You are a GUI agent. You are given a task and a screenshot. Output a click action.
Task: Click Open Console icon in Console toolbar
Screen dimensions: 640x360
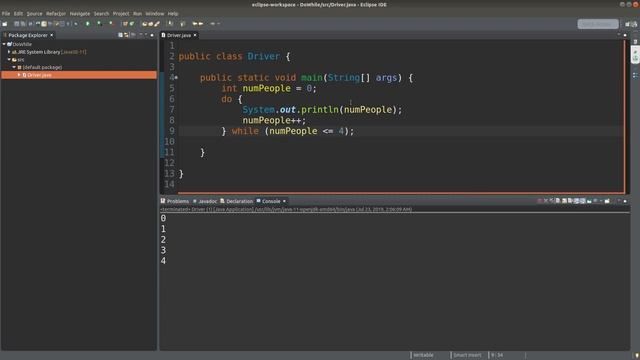pyautogui.click(x=608, y=201)
